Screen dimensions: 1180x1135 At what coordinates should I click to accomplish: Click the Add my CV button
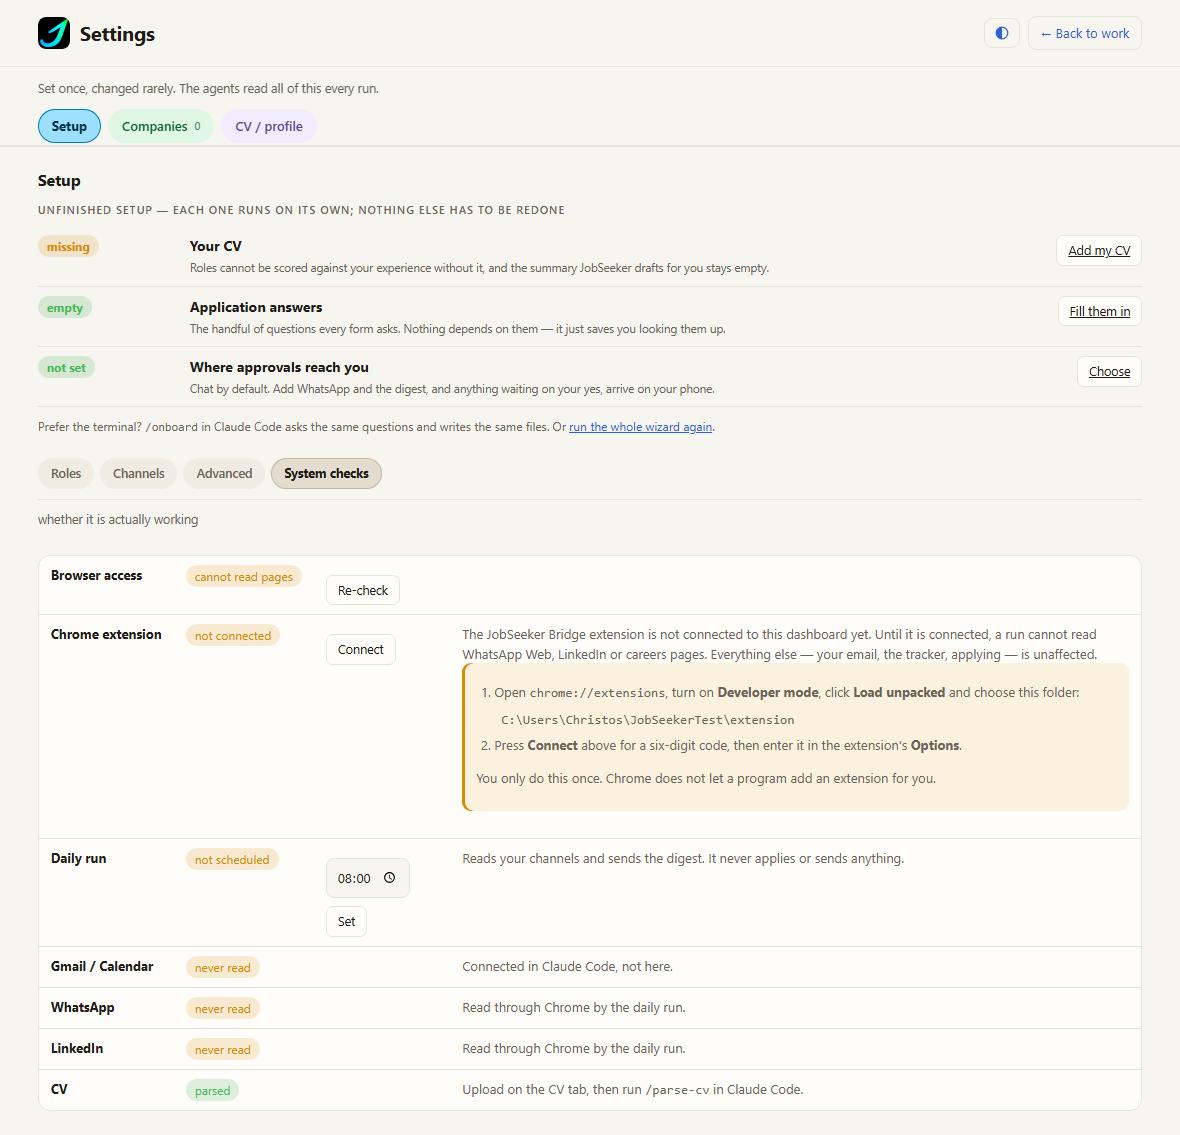(x=1099, y=251)
